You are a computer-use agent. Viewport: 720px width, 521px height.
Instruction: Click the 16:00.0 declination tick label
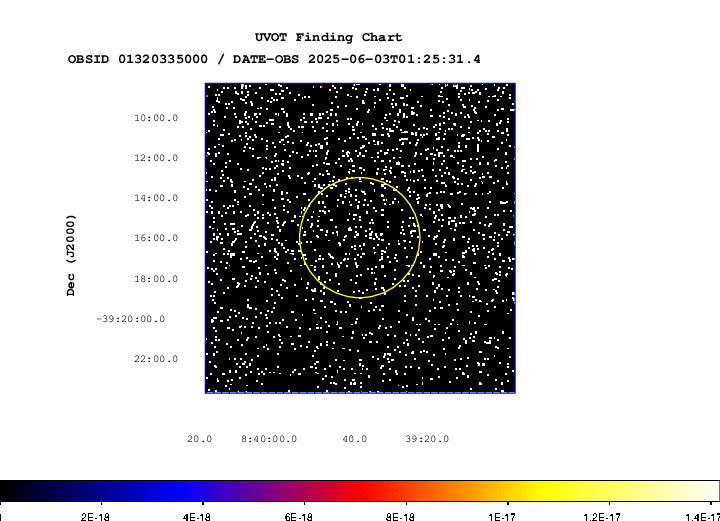(156, 238)
